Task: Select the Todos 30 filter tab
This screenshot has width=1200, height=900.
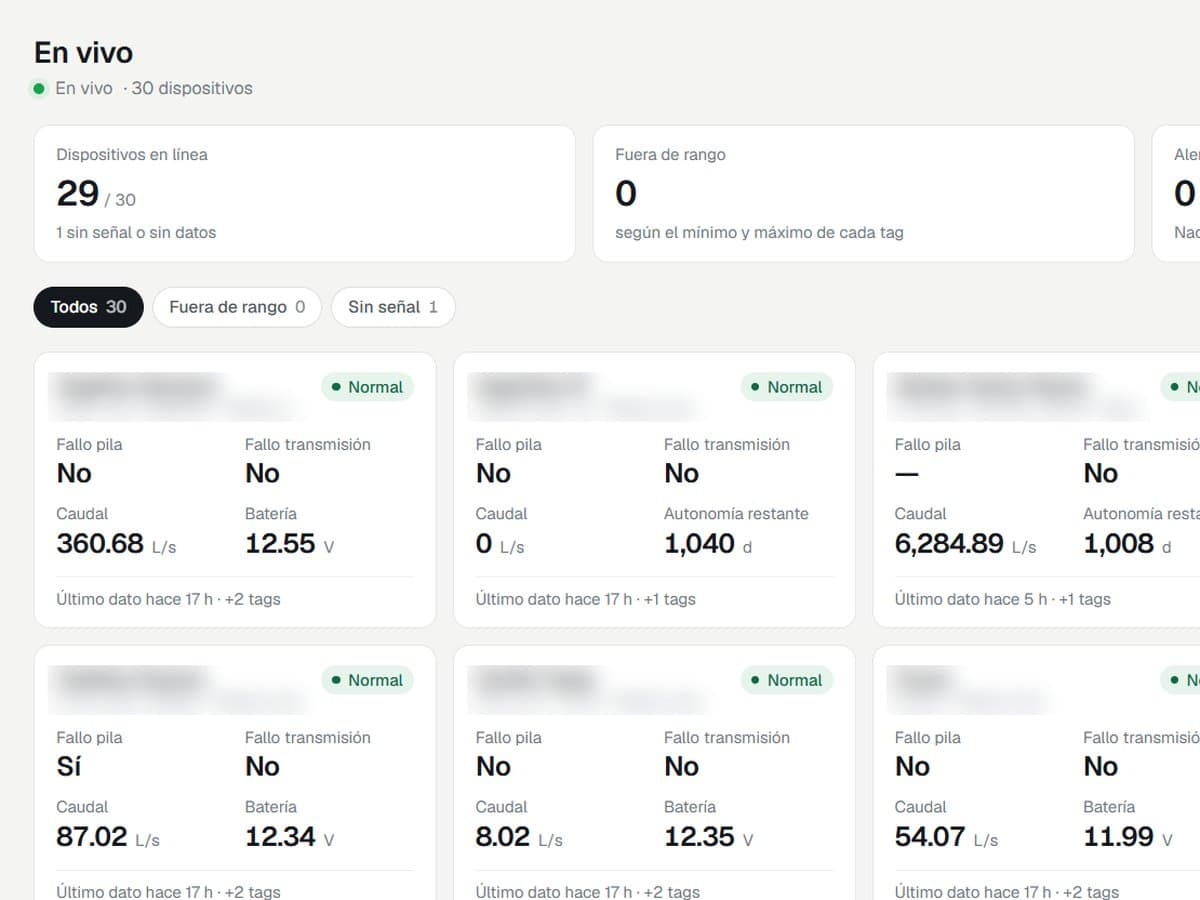Action: coord(89,307)
